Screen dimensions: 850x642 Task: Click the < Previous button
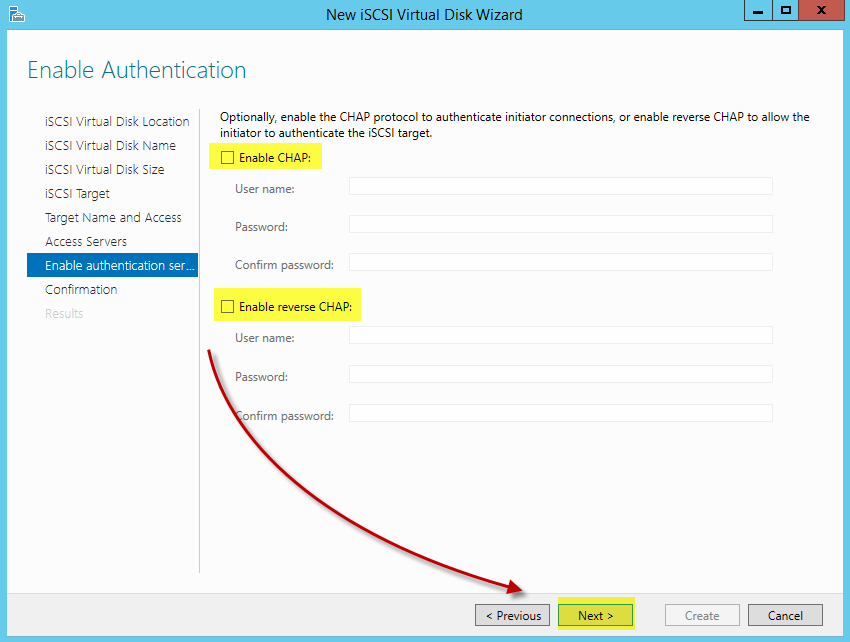point(513,615)
